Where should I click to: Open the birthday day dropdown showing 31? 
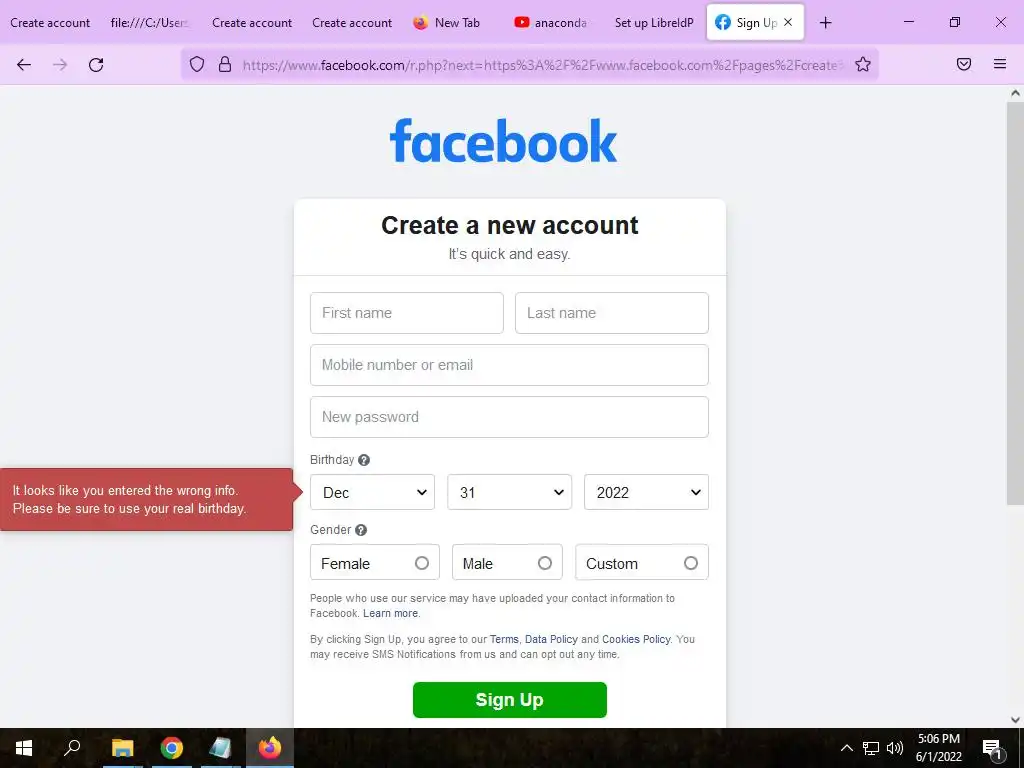[509, 492]
